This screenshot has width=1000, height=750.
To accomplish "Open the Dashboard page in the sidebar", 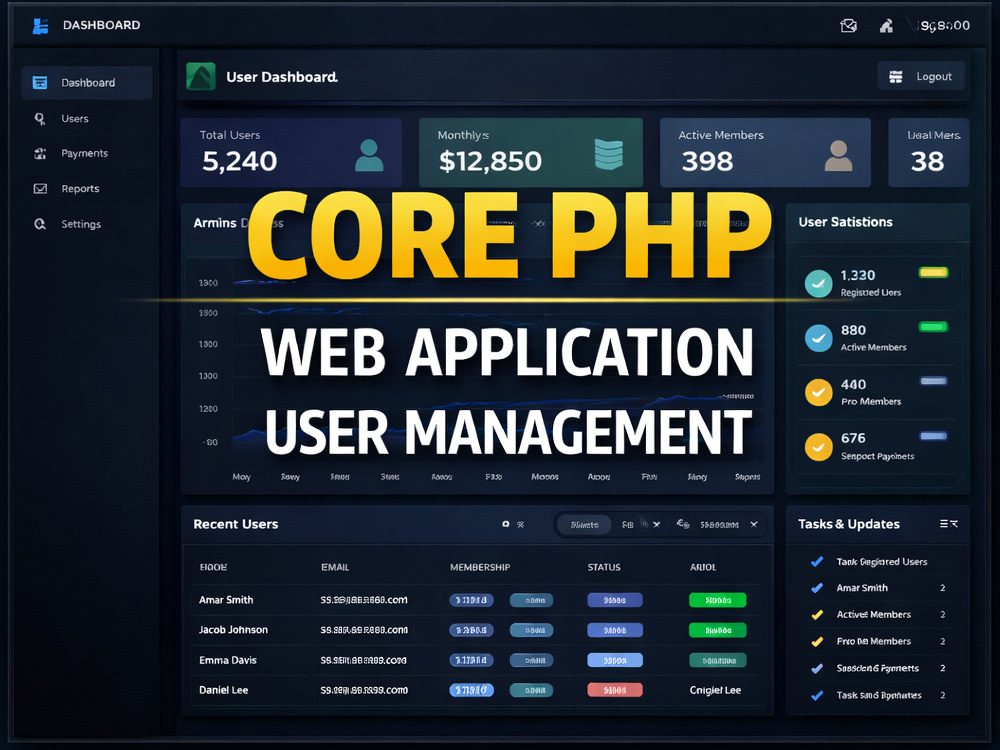I will [87, 82].
